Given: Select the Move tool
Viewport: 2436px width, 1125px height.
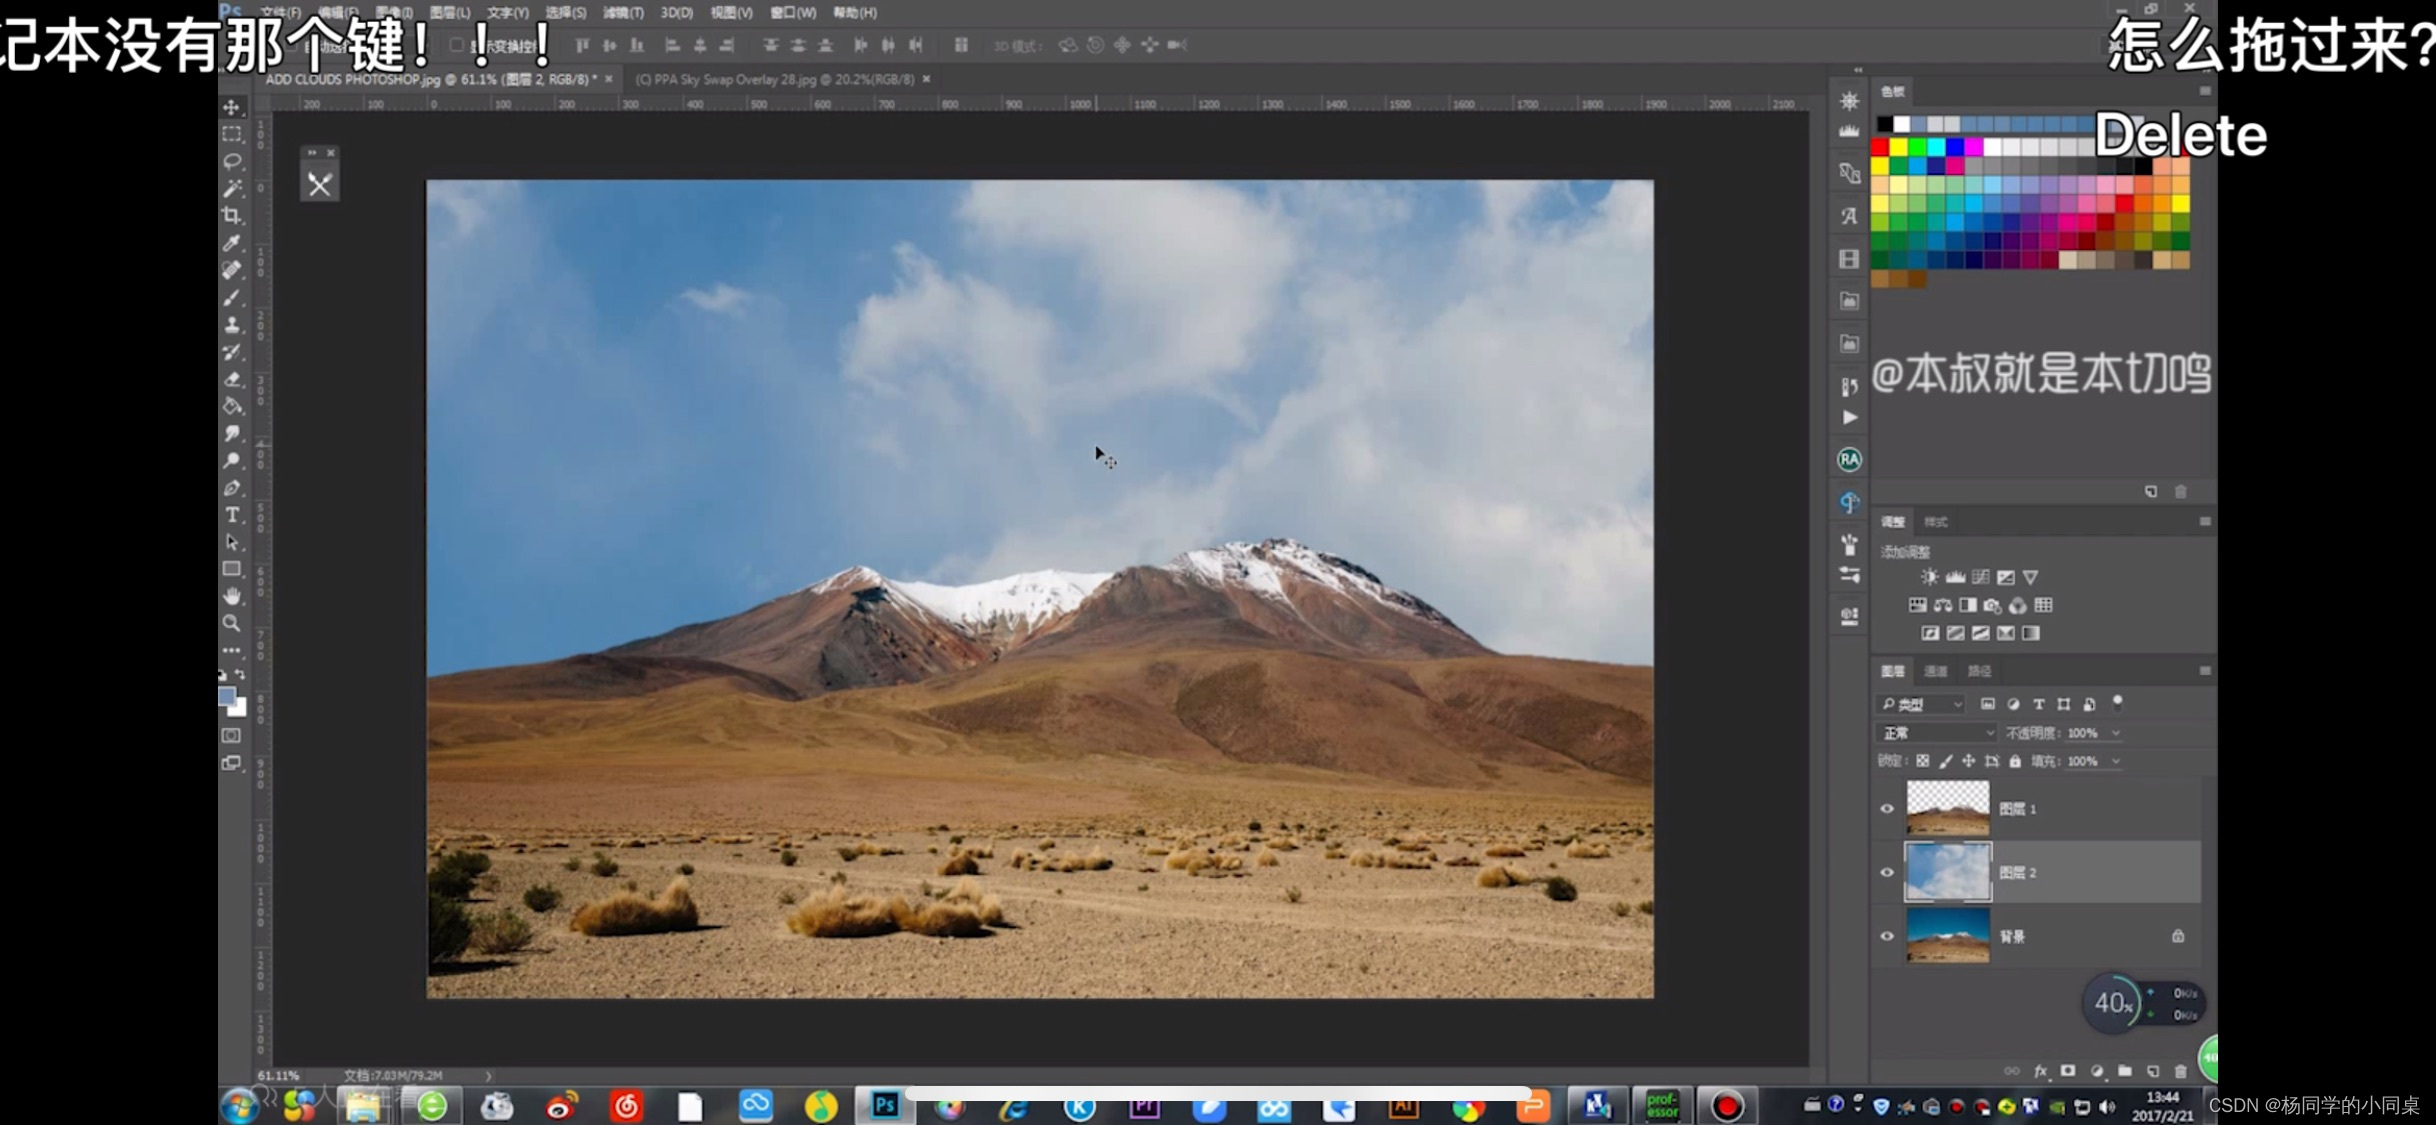Looking at the screenshot, I should [x=232, y=107].
